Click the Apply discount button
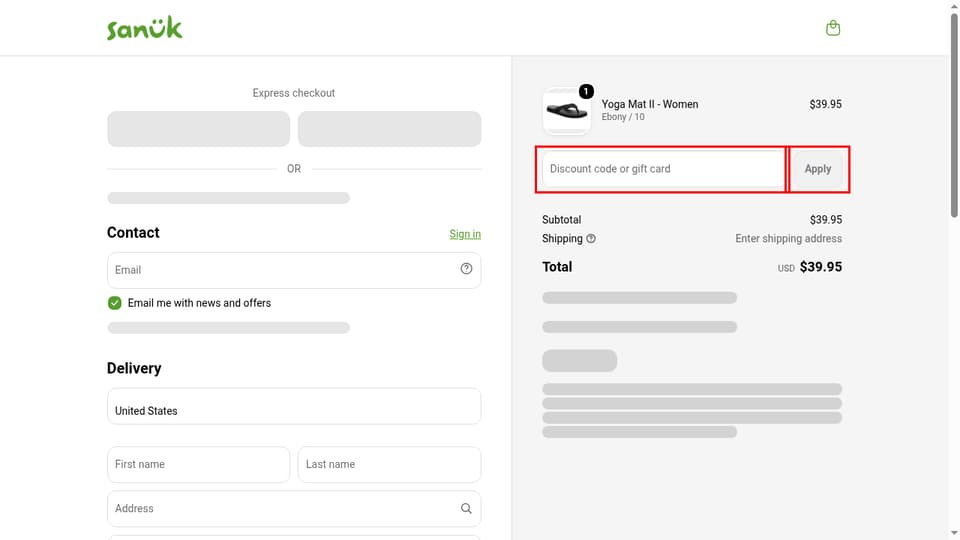 click(818, 169)
